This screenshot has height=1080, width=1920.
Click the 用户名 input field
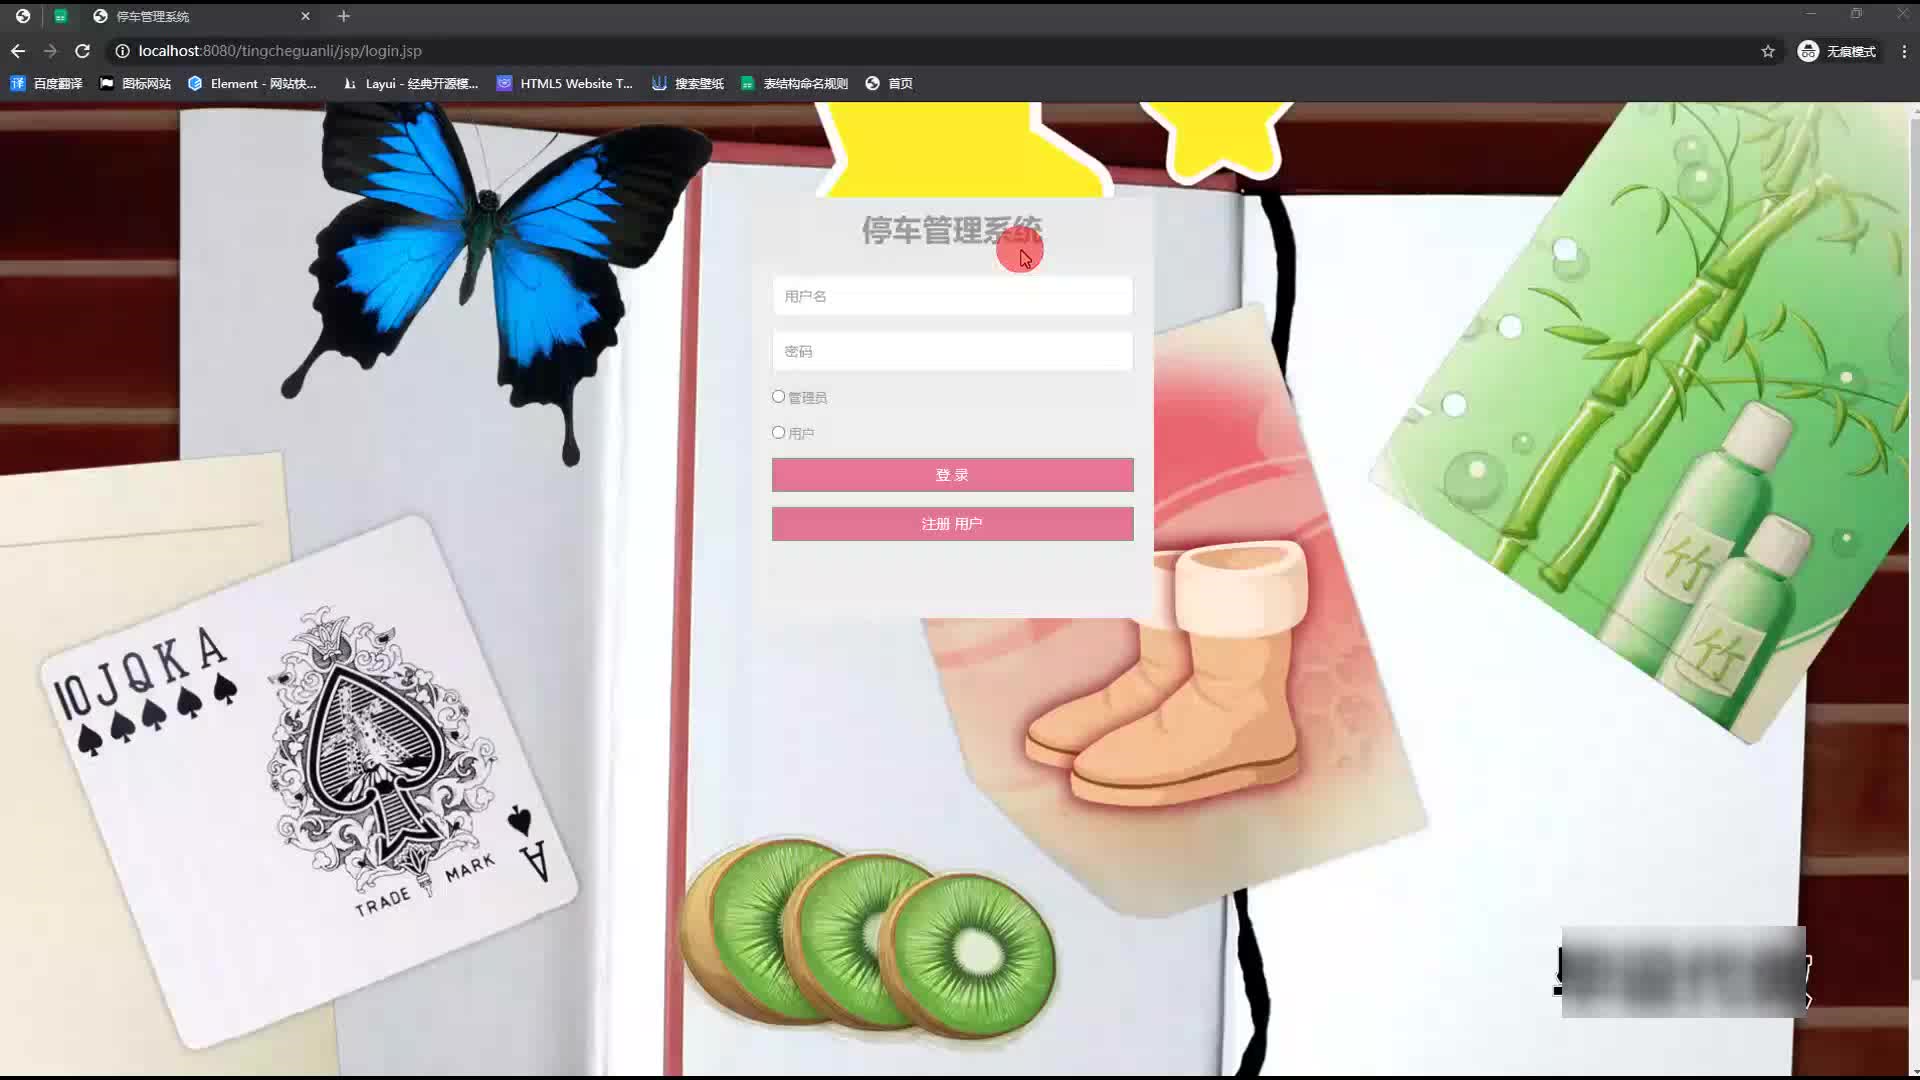point(952,296)
